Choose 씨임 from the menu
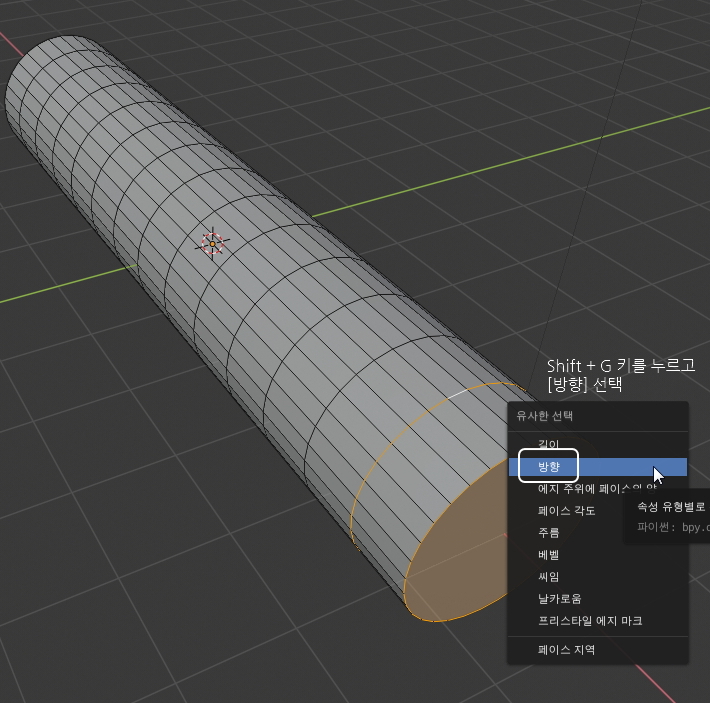The width and height of the screenshot is (710, 703). pyautogui.click(x=598, y=577)
